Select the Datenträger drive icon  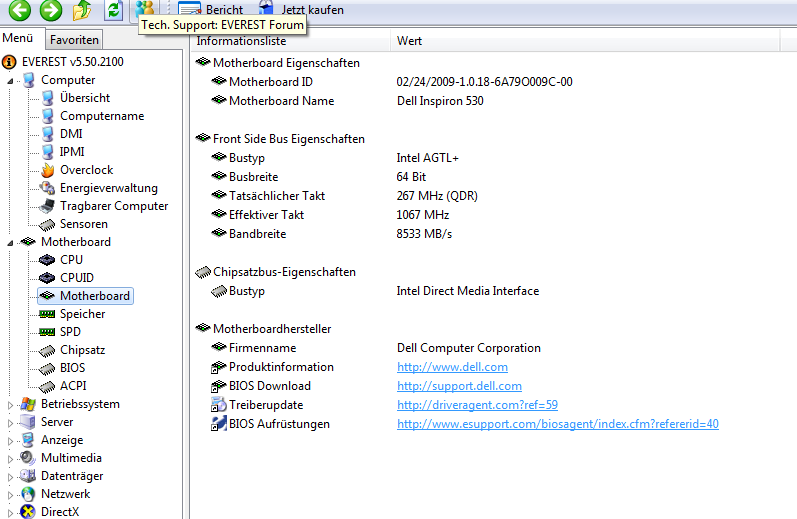pyautogui.click(x=28, y=476)
